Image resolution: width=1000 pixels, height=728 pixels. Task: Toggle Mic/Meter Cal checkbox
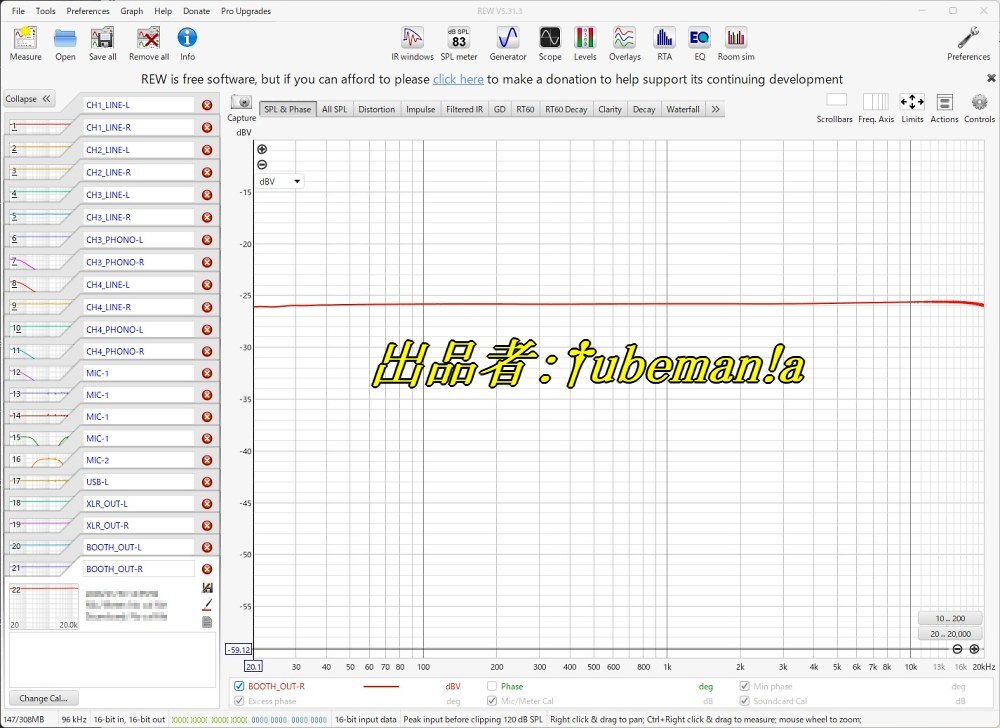tap(492, 701)
